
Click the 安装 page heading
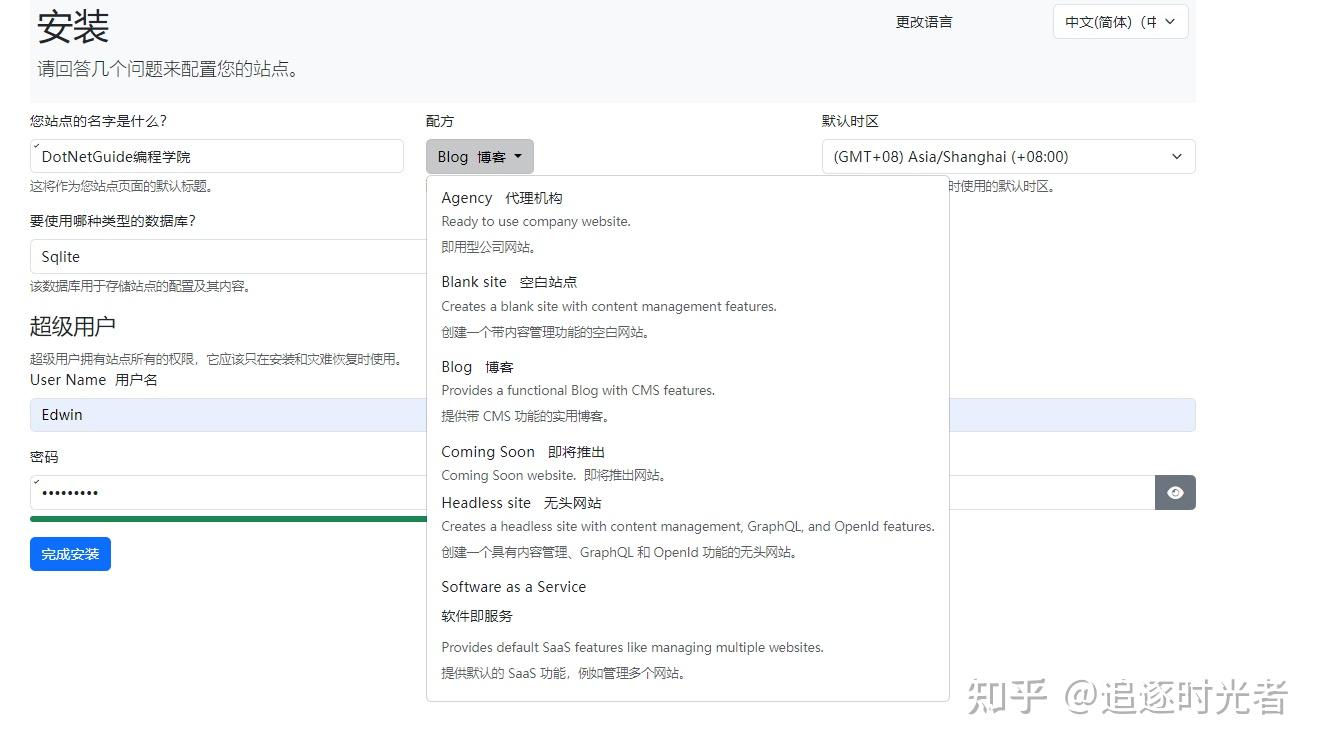tap(71, 27)
